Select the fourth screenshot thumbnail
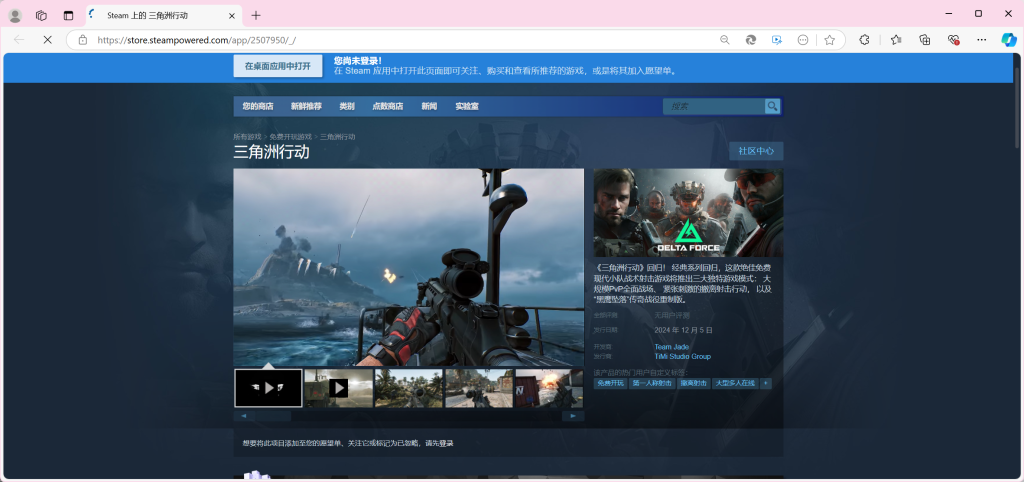The height and width of the screenshot is (482, 1024). click(x=479, y=388)
